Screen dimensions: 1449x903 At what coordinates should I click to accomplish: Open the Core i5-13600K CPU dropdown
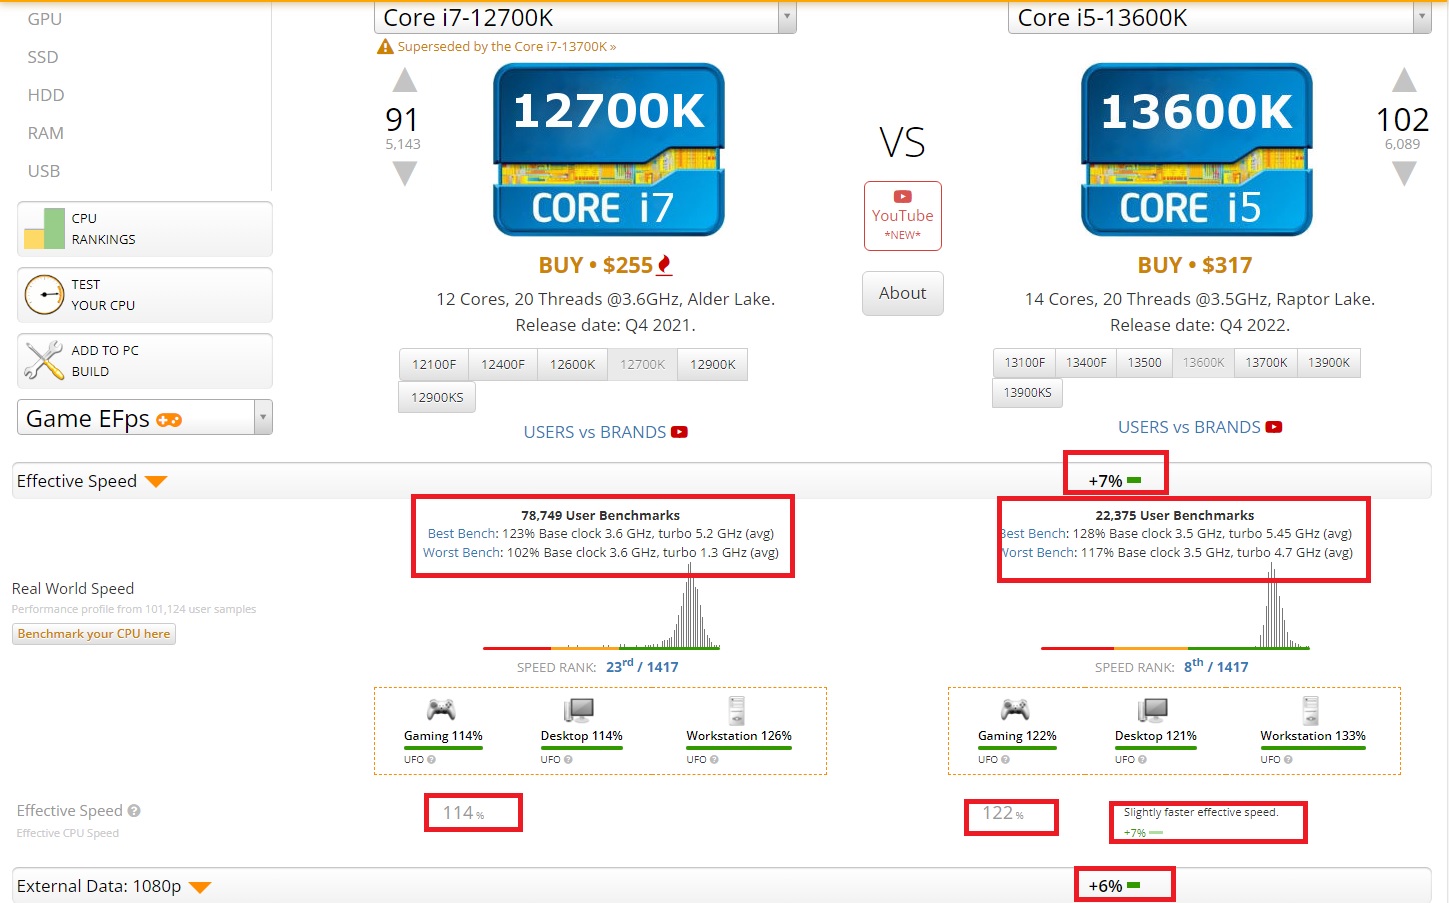pos(1219,18)
